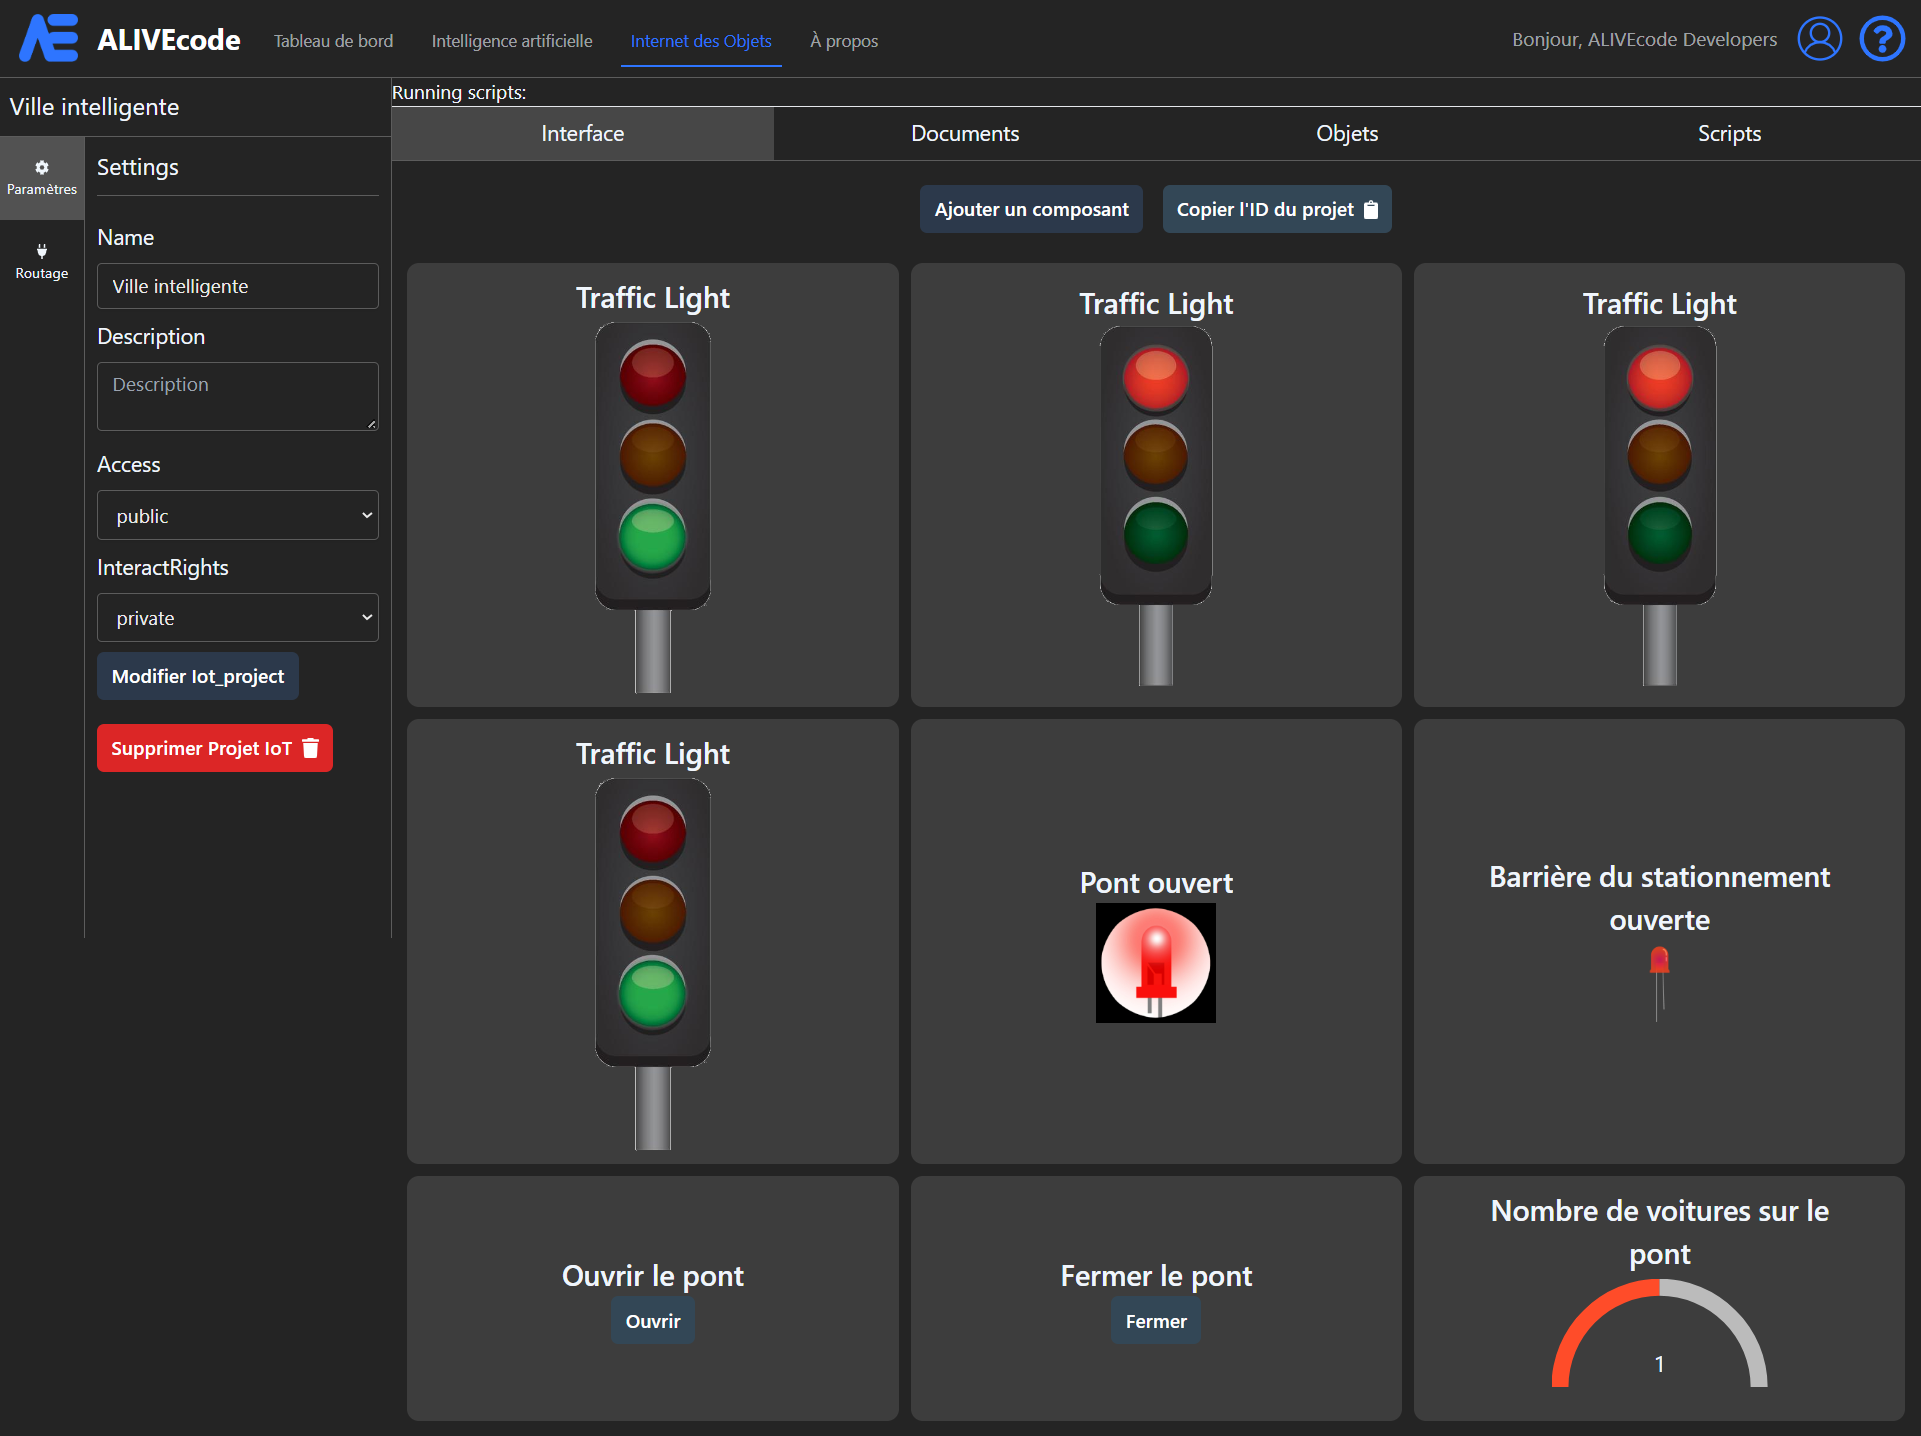Click the Name input field
The height and width of the screenshot is (1436, 1921).
coord(237,286)
